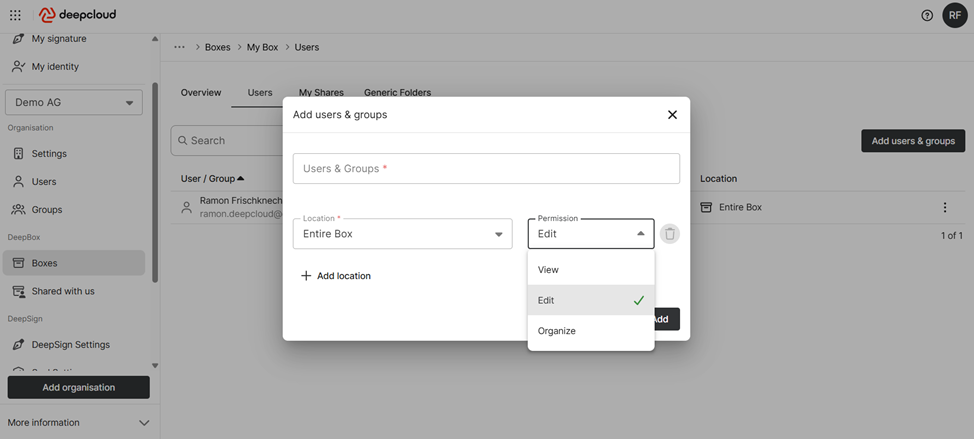Click the Add location button

[336, 276]
